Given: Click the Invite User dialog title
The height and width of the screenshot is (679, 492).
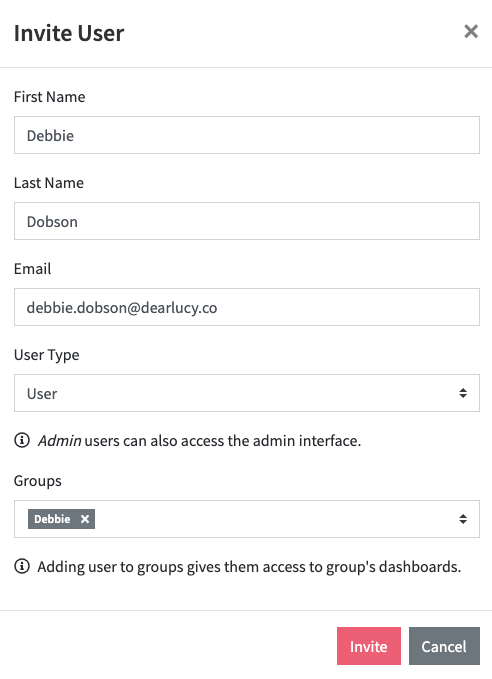Looking at the screenshot, I should click(69, 33).
